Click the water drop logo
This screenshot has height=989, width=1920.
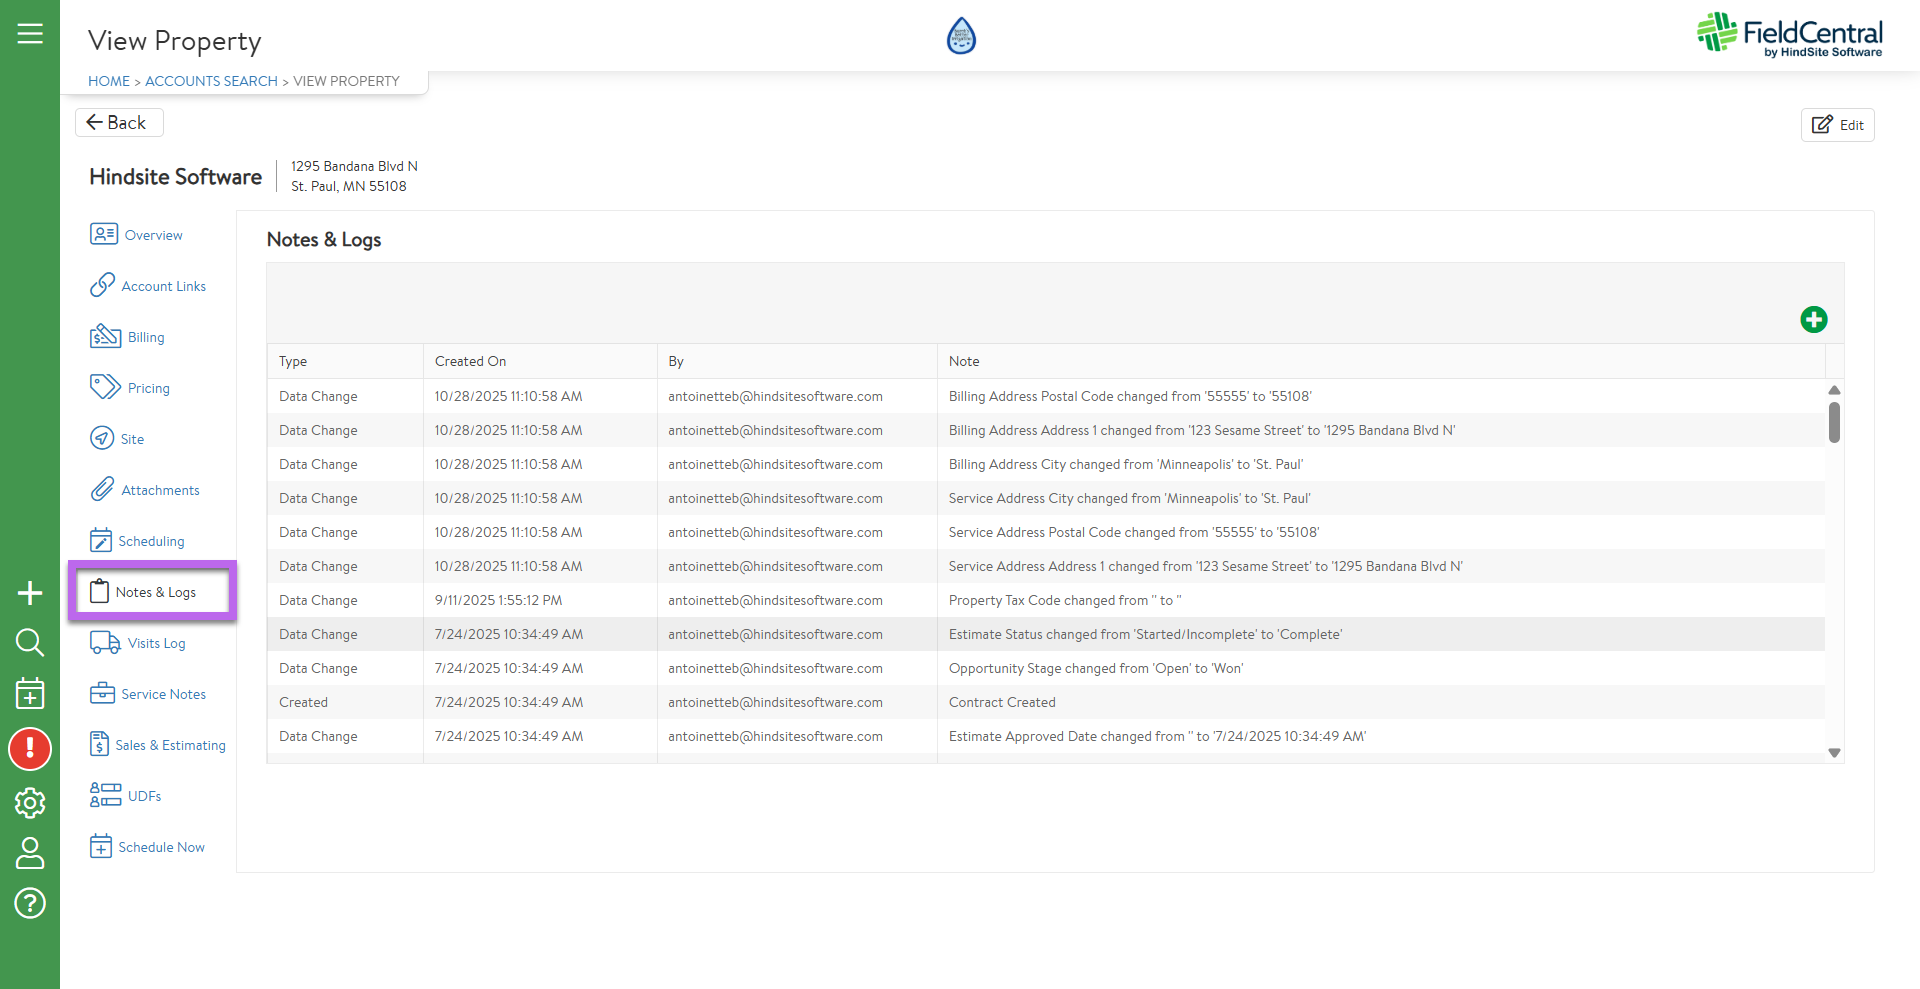point(961,36)
